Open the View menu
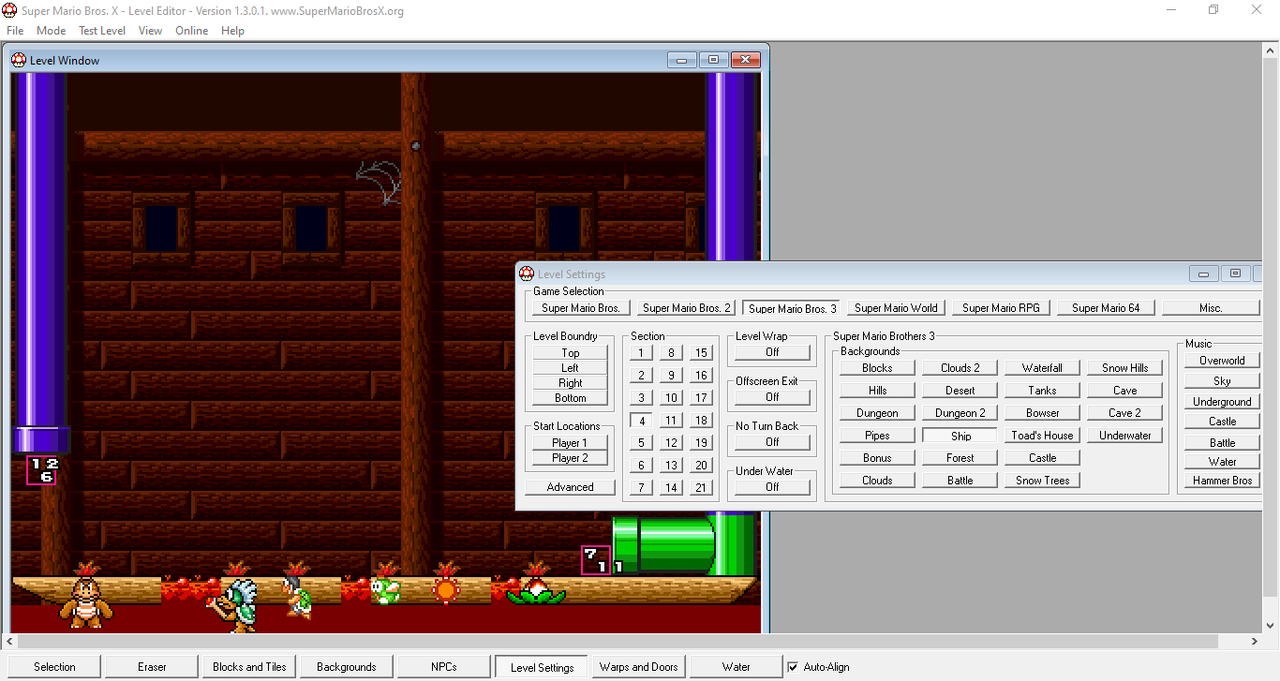The width and height of the screenshot is (1280, 681). pos(150,31)
